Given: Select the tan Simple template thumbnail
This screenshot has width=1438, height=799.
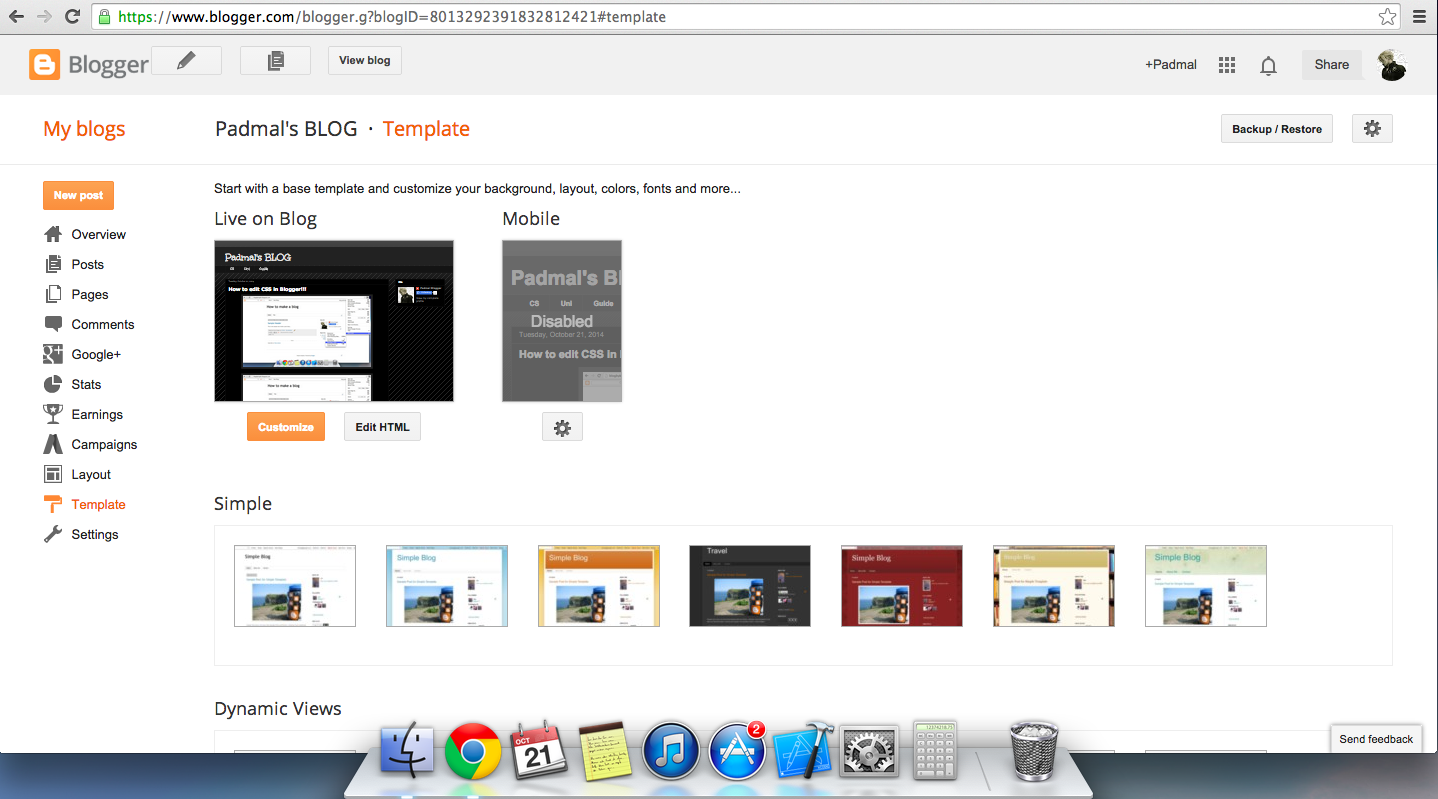Looking at the screenshot, I should coord(1054,586).
